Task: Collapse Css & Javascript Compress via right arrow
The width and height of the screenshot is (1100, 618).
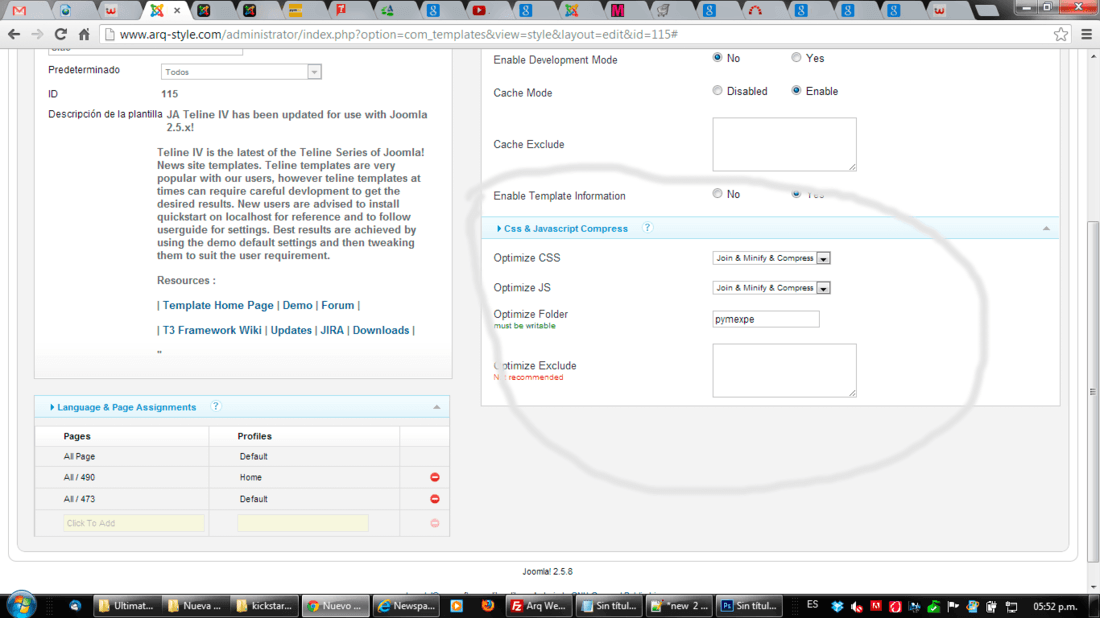Action: coord(1046,229)
